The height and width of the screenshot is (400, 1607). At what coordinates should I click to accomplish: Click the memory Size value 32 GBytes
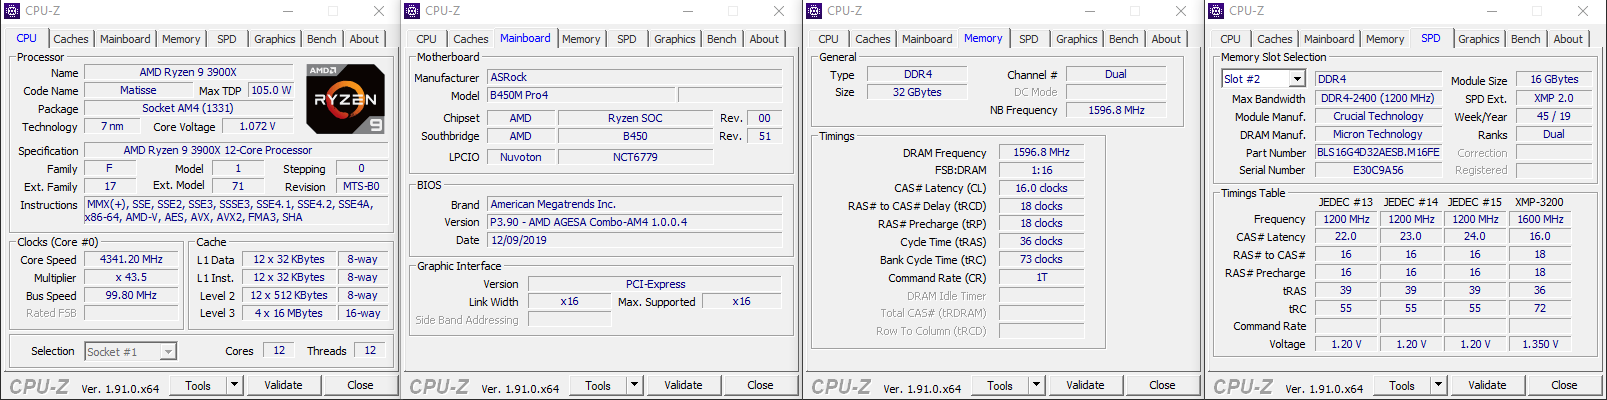pos(918,92)
